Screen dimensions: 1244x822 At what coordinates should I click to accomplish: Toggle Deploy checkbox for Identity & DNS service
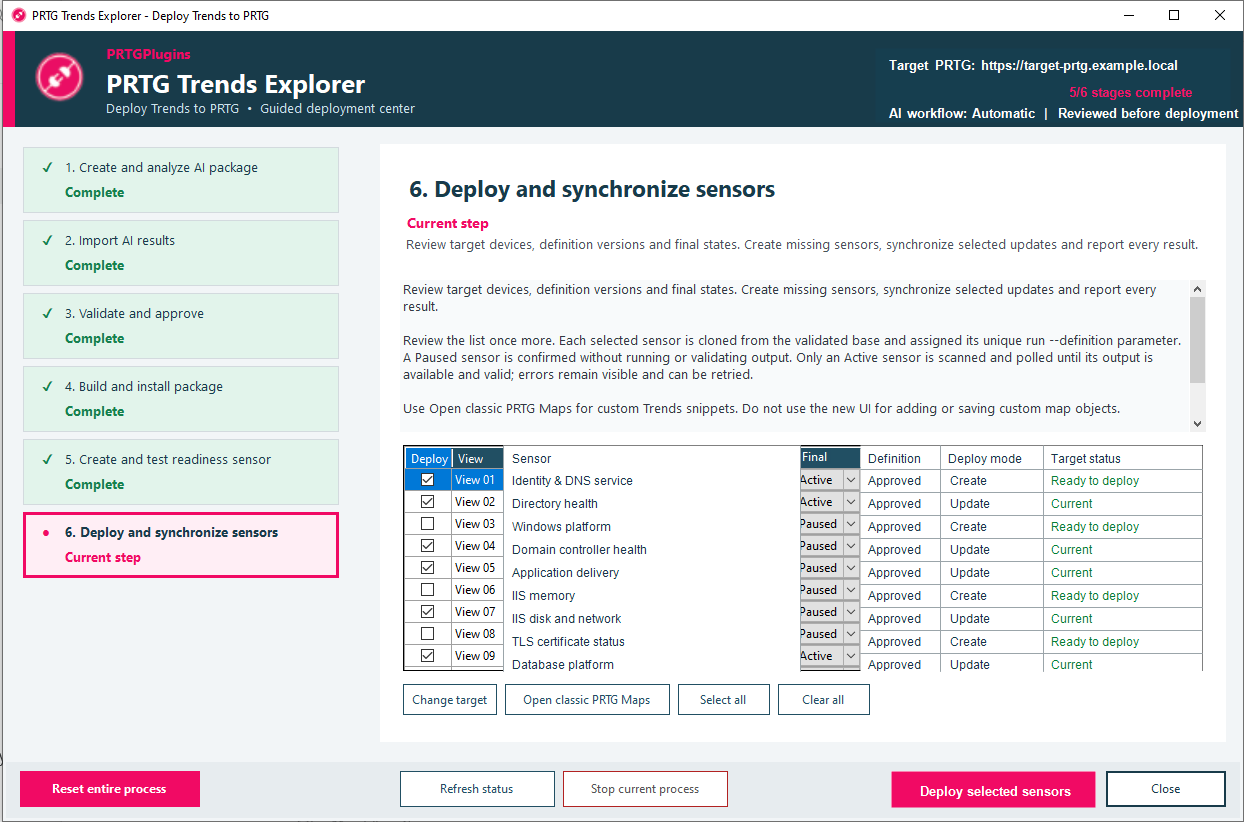point(428,480)
